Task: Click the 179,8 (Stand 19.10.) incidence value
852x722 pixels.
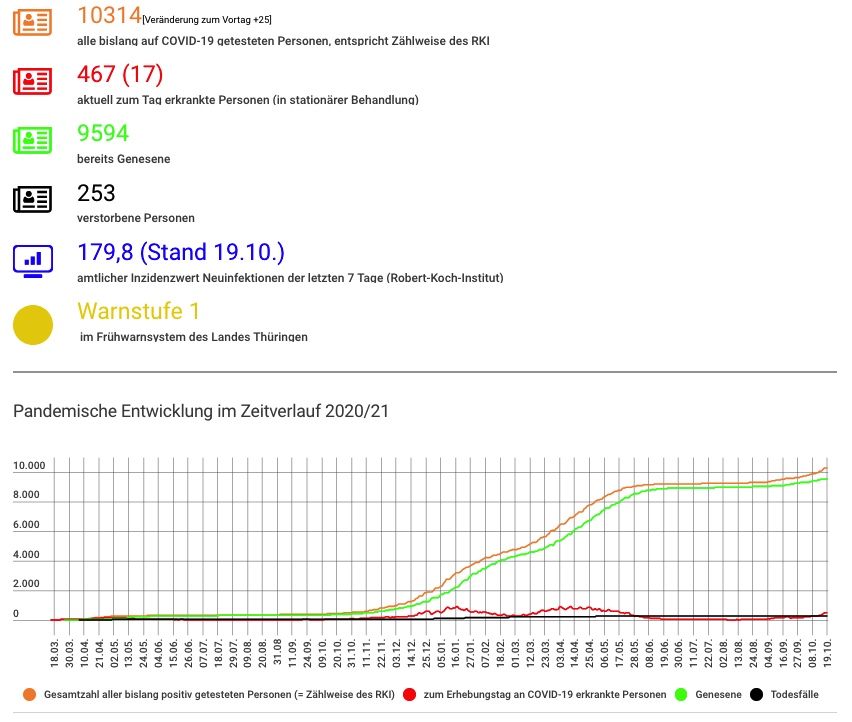Action: 181,252
